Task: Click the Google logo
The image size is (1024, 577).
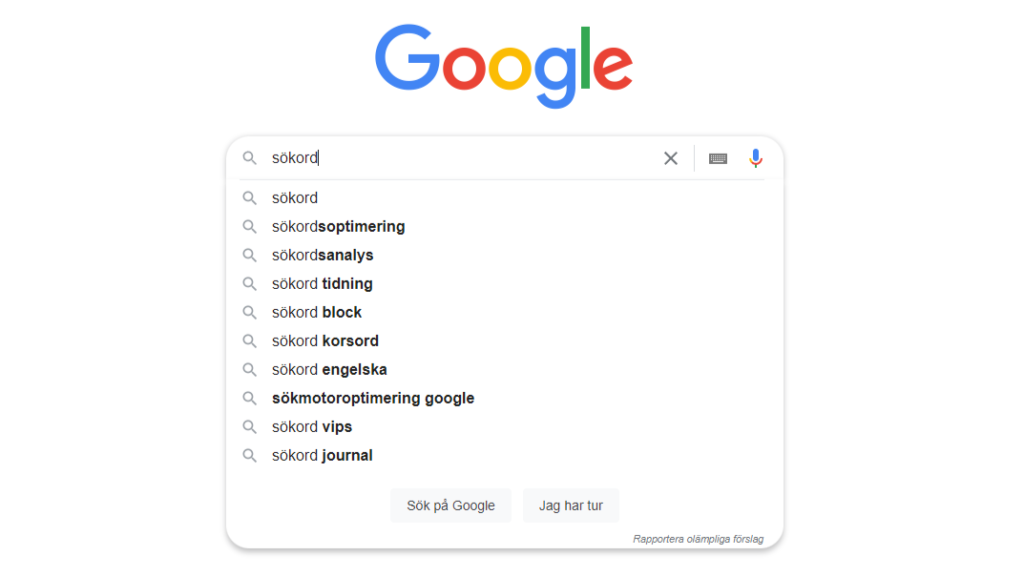Action: [x=504, y=66]
